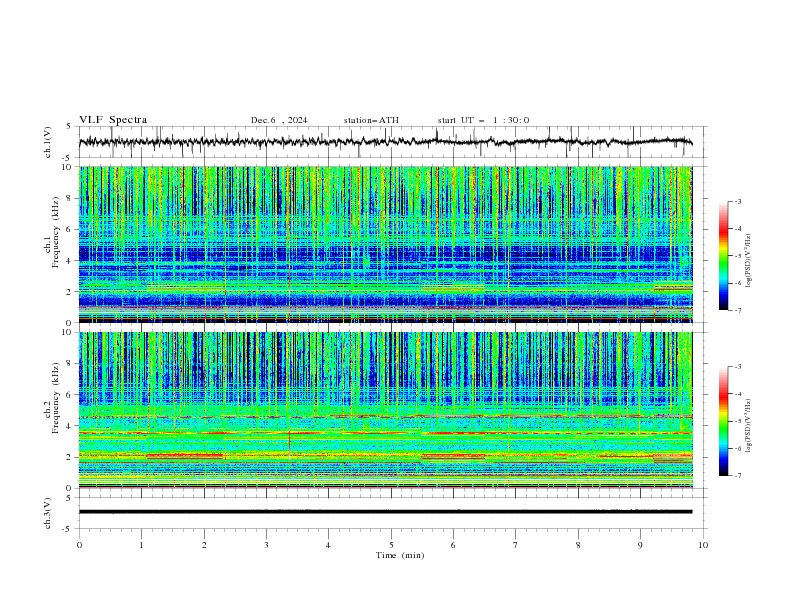Click the "ch.1(V)" waveform axis label
The image size is (792, 612).
point(48,142)
